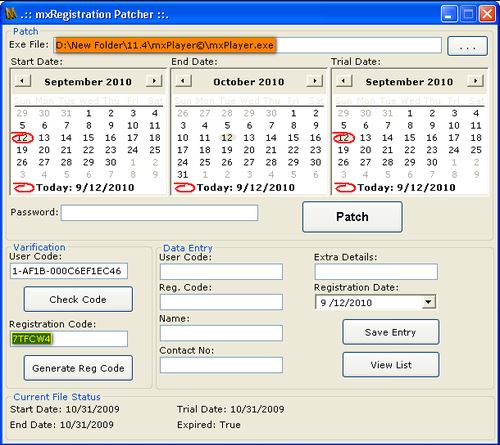This screenshot has height=445, width=500.
Task: Select September 30 in Start Date calendar
Action: click(x=111, y=162)
